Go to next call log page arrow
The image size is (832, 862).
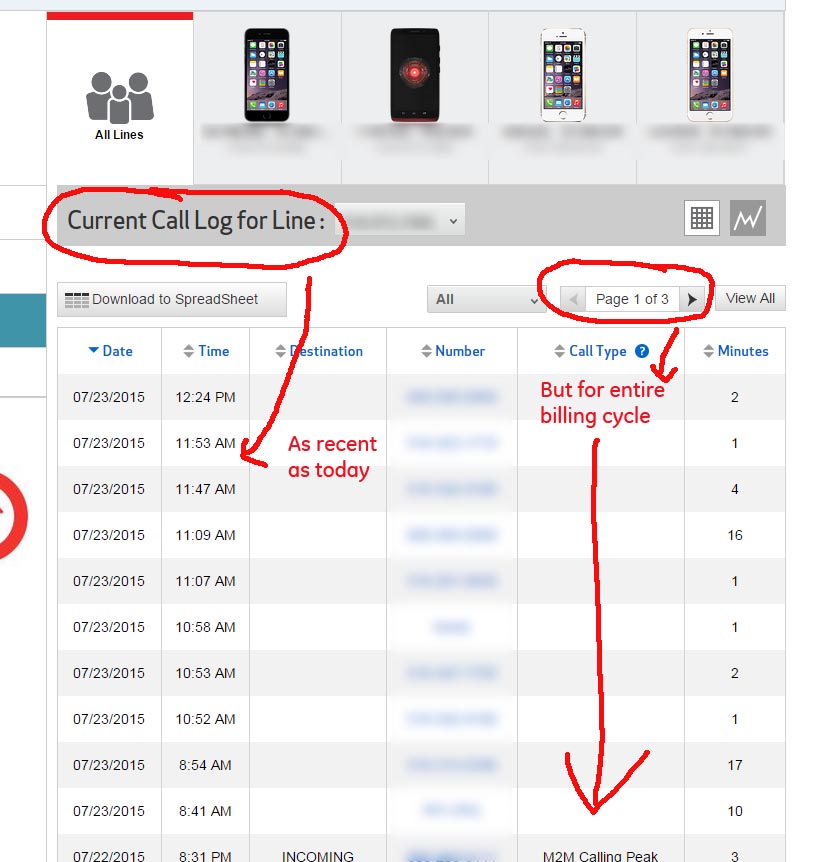click(x=692, y=299)
